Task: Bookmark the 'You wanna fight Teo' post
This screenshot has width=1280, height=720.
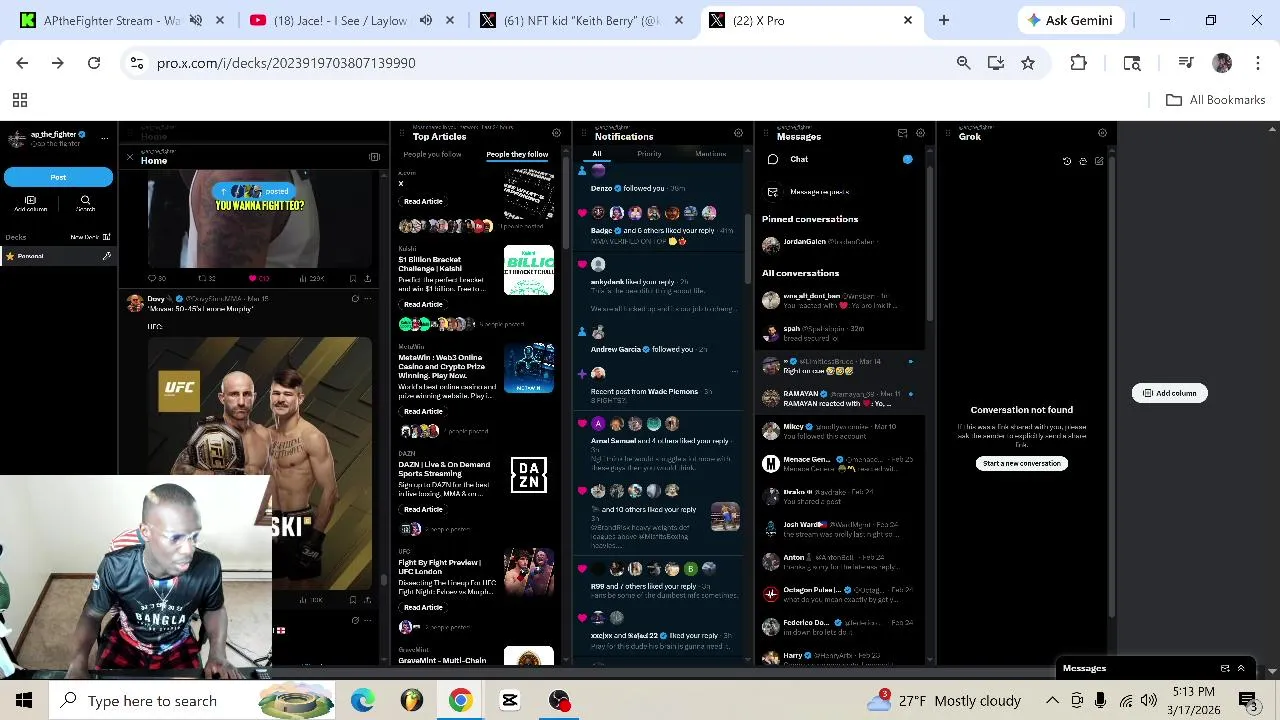Action: click(352, 278)
